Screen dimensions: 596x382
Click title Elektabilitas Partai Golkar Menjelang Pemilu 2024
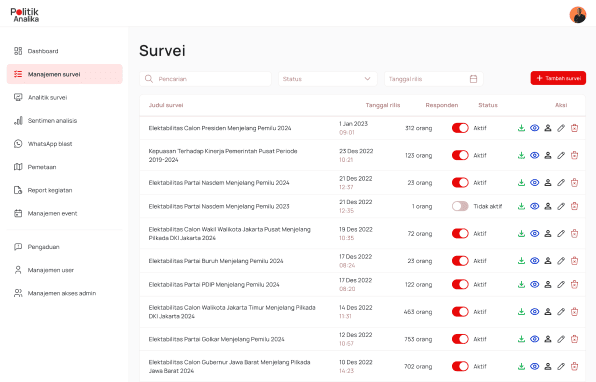pyautogui.click(x=216, y=339)
